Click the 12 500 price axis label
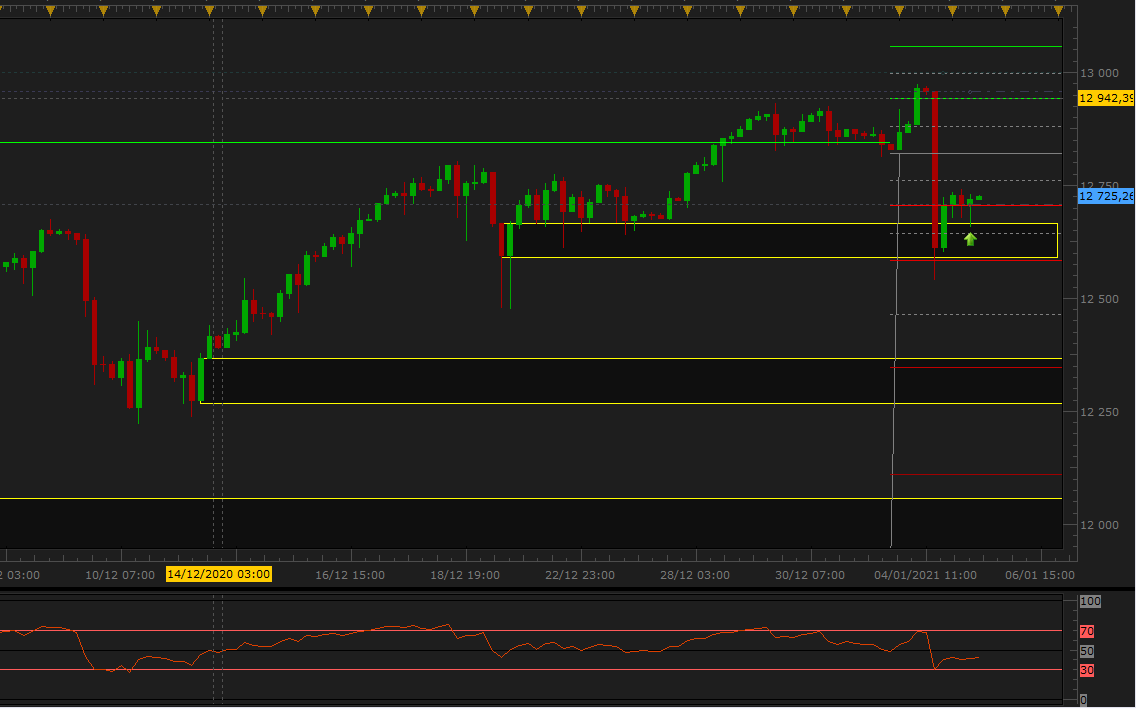 coord(1099,299)
